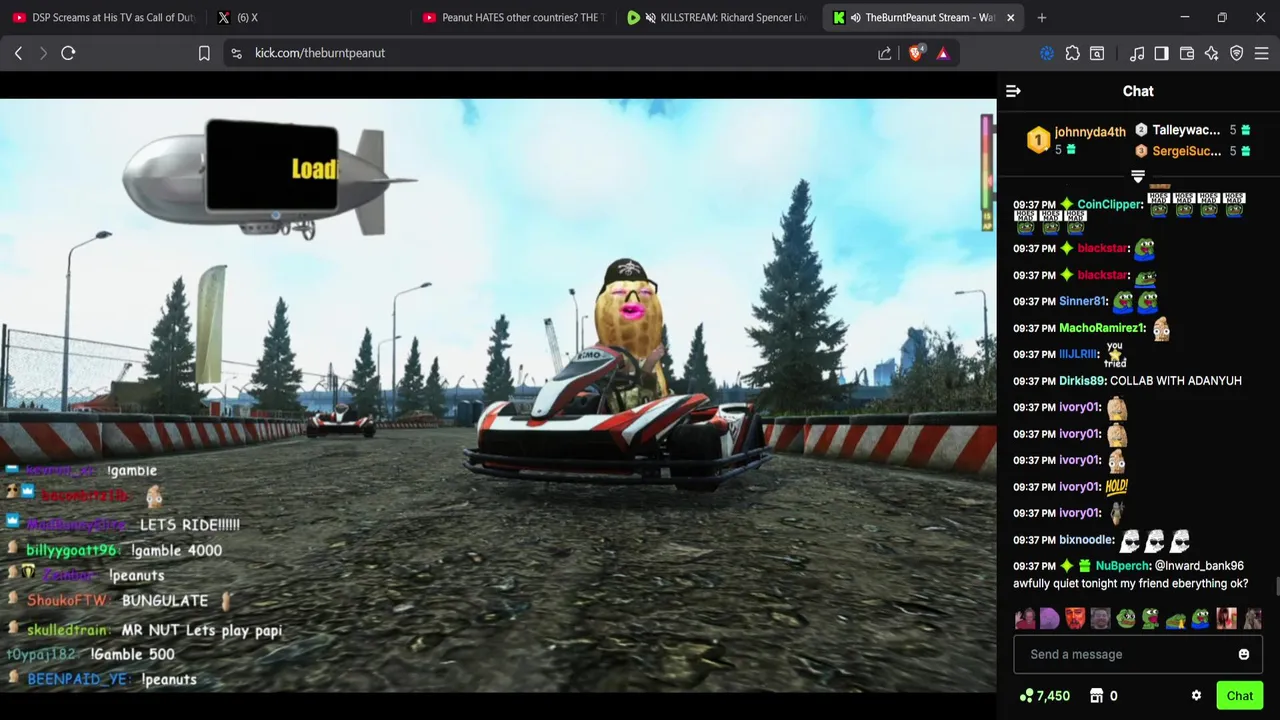This screenshot has width=1280, height=720.
Task: Click the Chat panel header title
Action: point(1138,91)
